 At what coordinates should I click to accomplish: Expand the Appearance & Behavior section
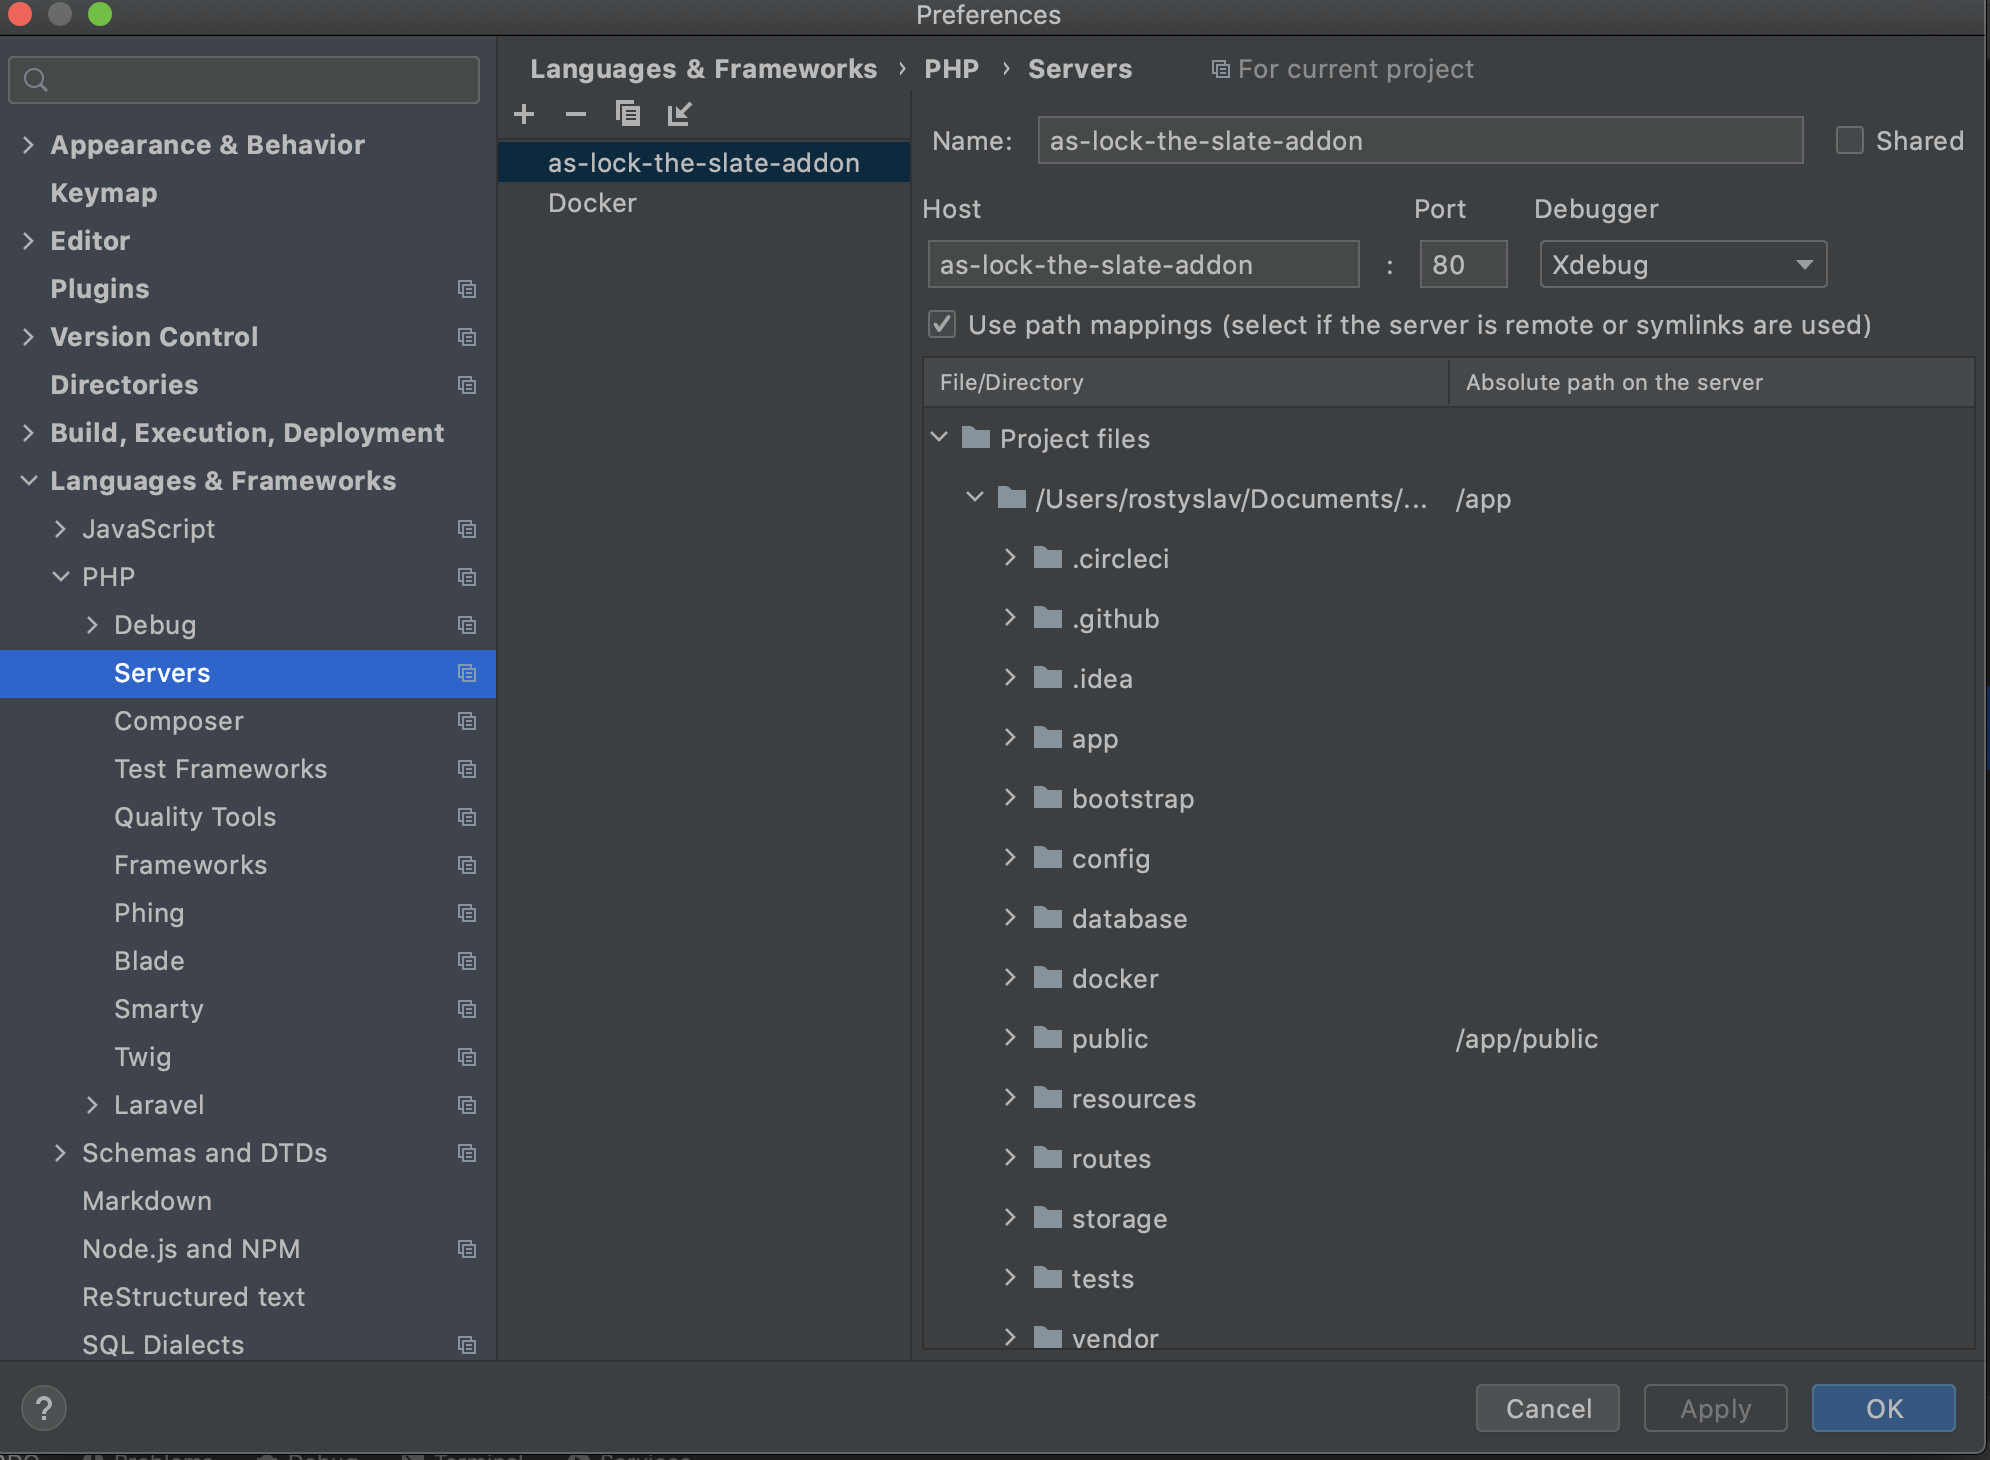tap(28, 145)
